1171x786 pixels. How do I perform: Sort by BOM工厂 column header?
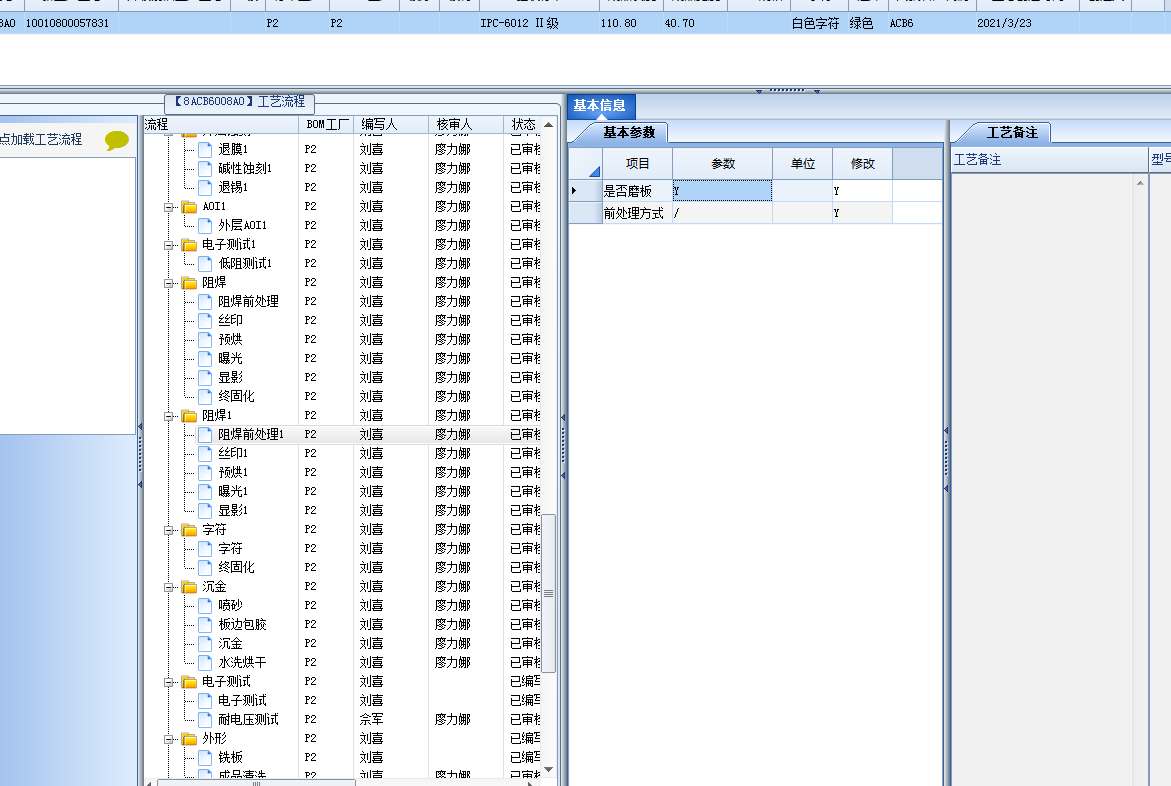tap(327, 124)
